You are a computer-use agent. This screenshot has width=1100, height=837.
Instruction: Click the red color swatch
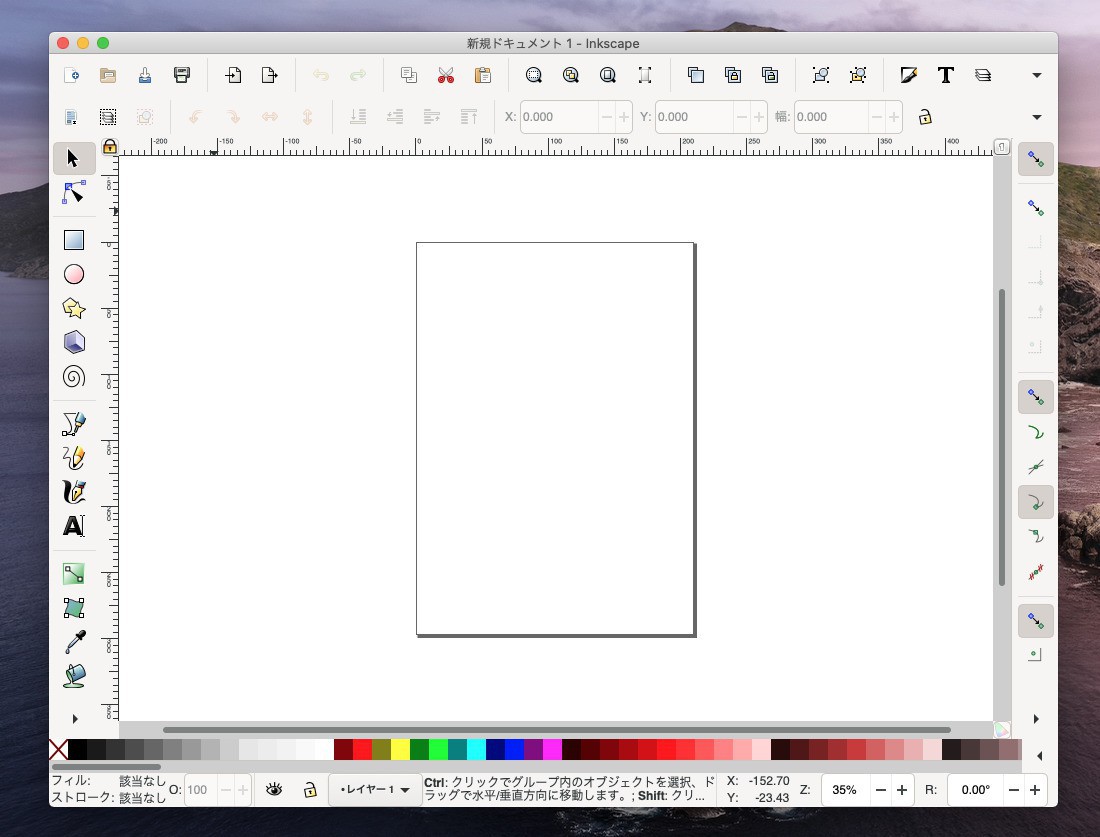coord(362,750)
